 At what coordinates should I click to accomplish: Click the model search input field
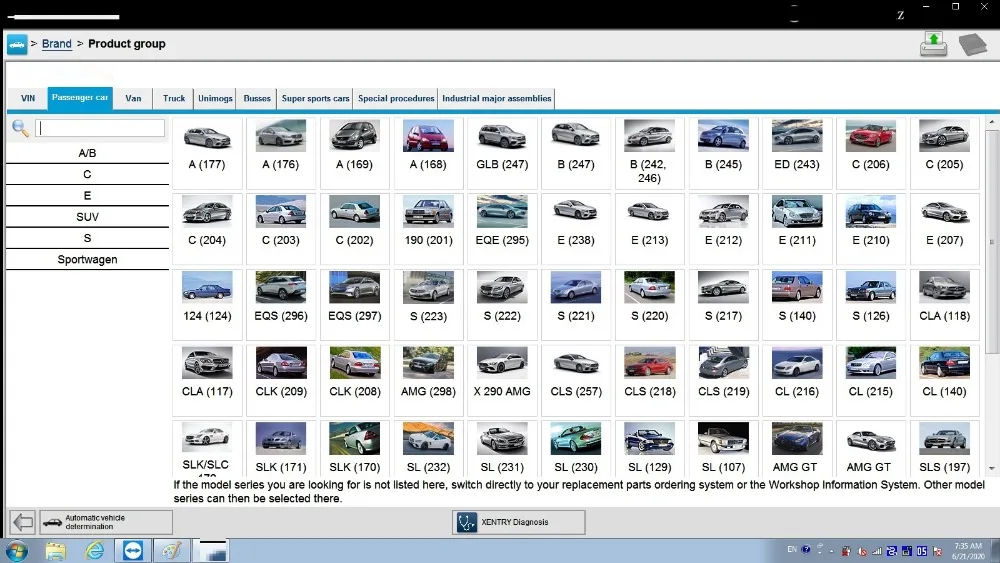100,128
